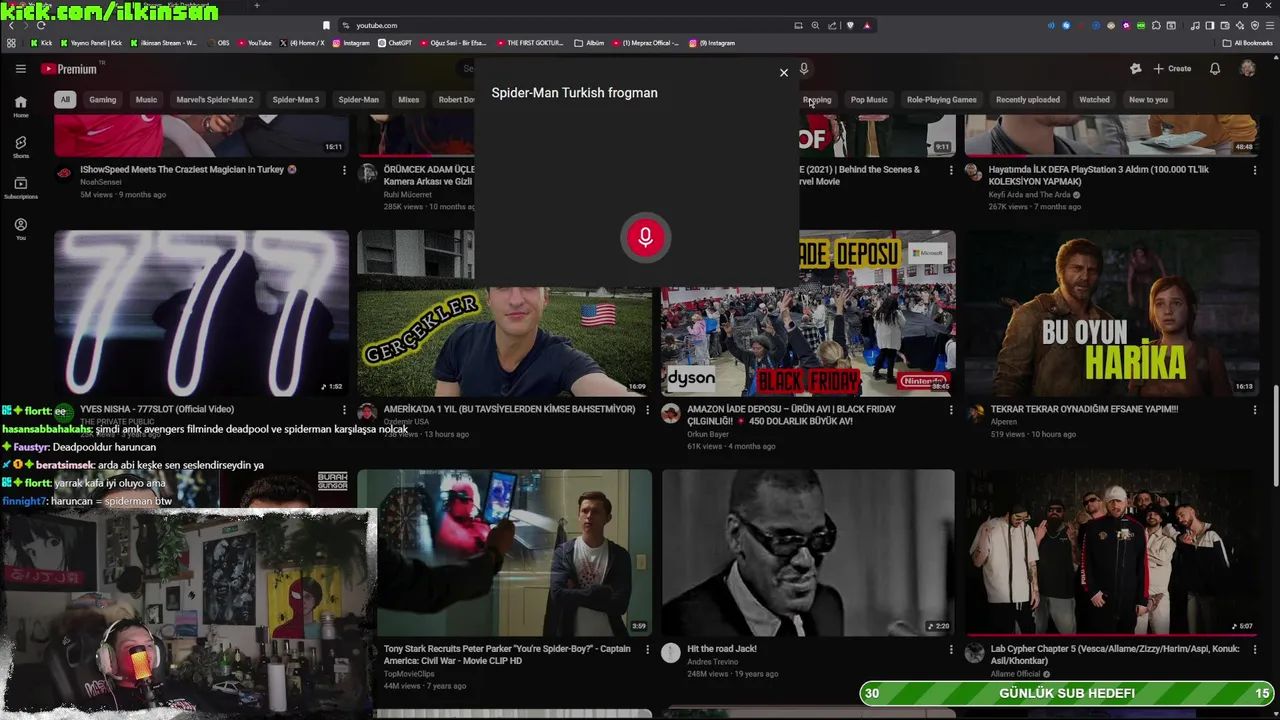Click the sparkle icon left of Create
Viewport: 1280px width, 720px height.
click(1135, 69)
